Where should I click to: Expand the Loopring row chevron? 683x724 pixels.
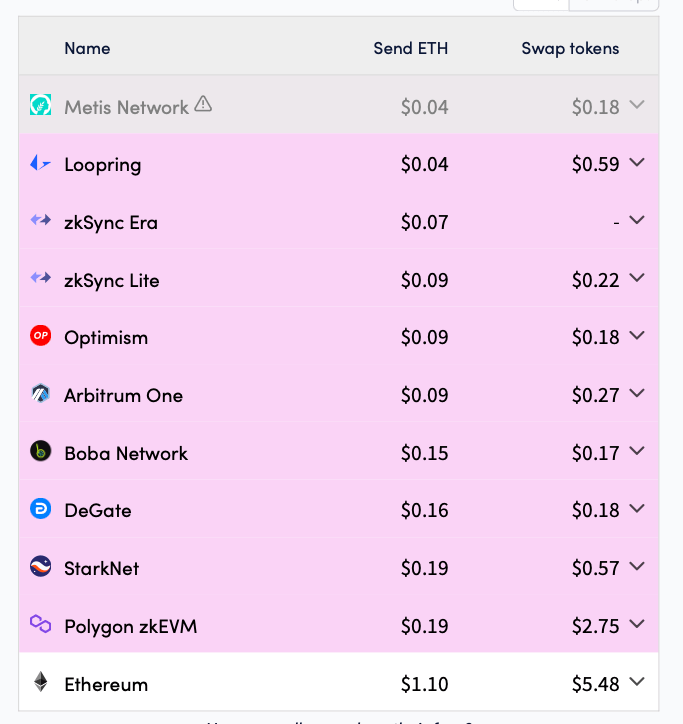637,163
